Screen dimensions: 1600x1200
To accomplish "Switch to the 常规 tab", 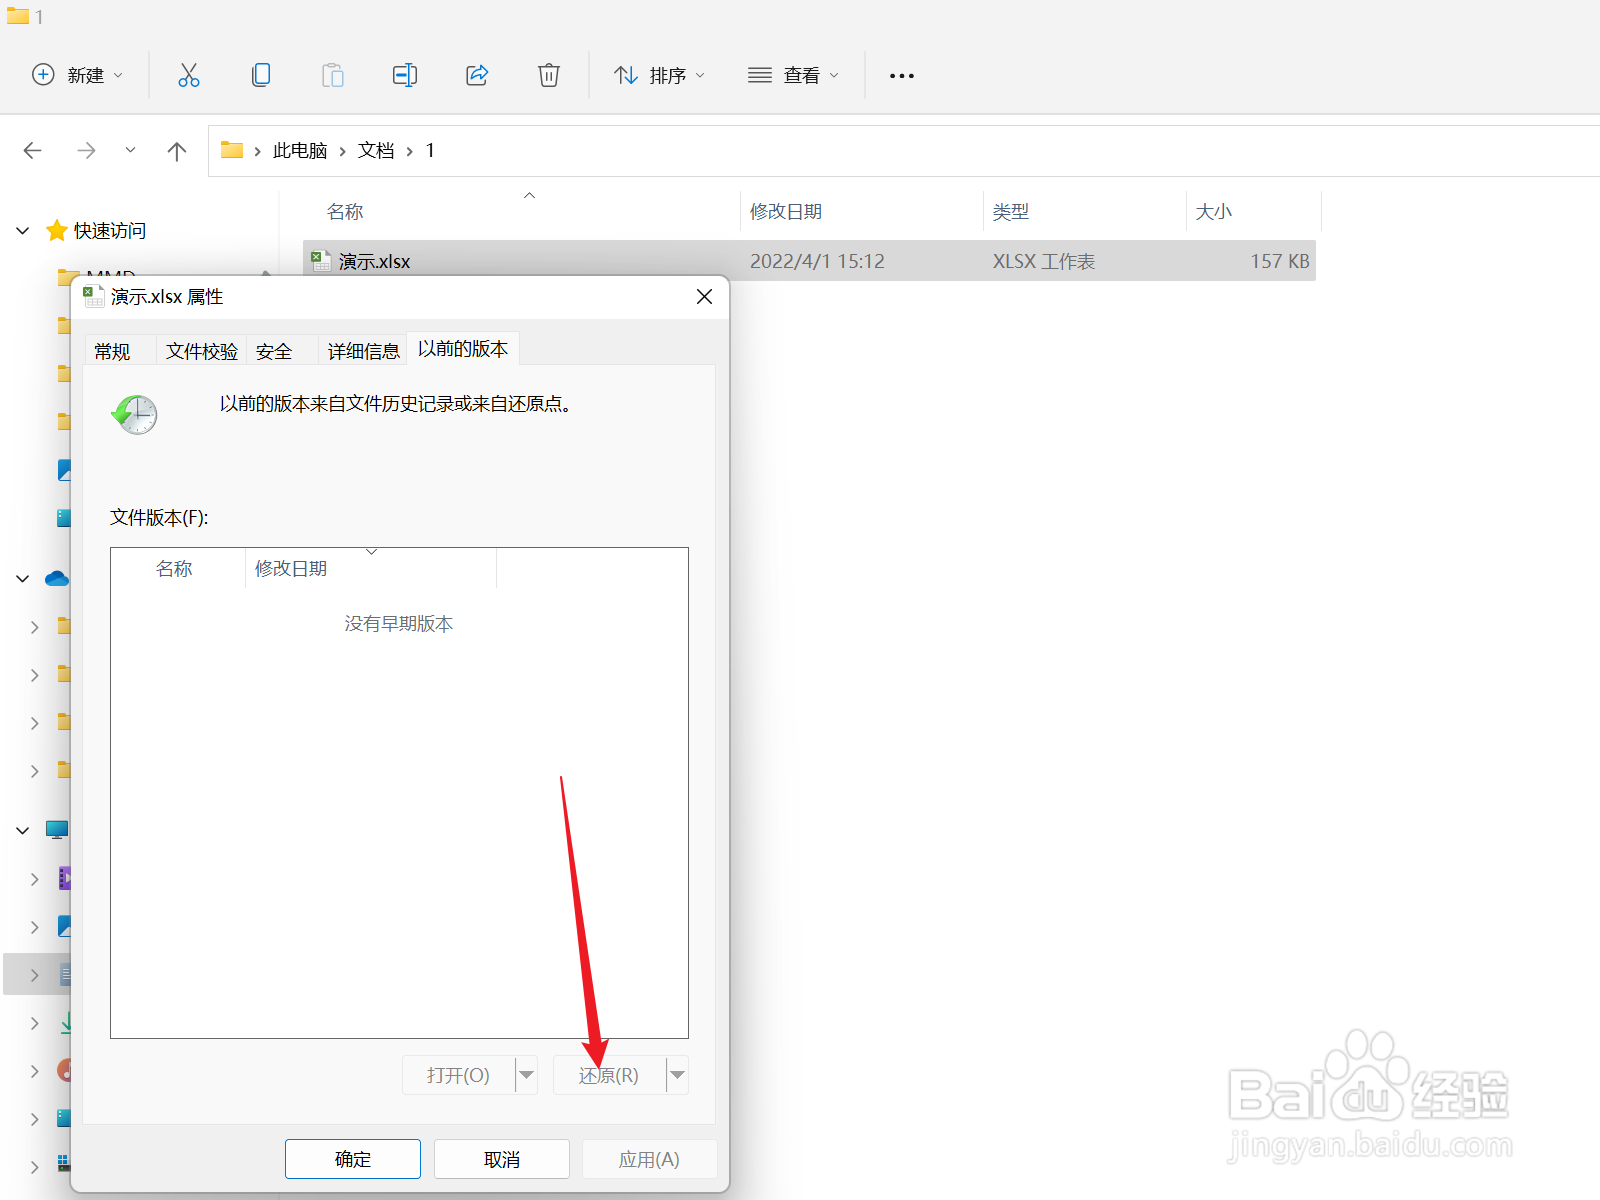I will pyautogui.click(x=112, y=350).
